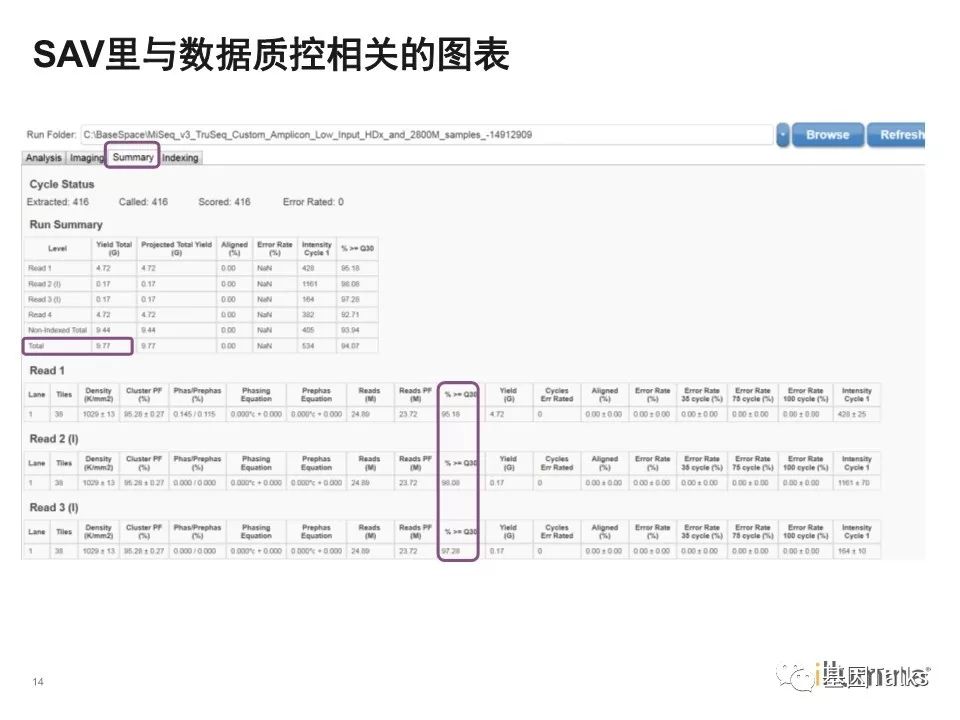Viewport: 960px width, 720px height.
Task: Switch to the Analysis tab
Action: click(x=43, y=158)
